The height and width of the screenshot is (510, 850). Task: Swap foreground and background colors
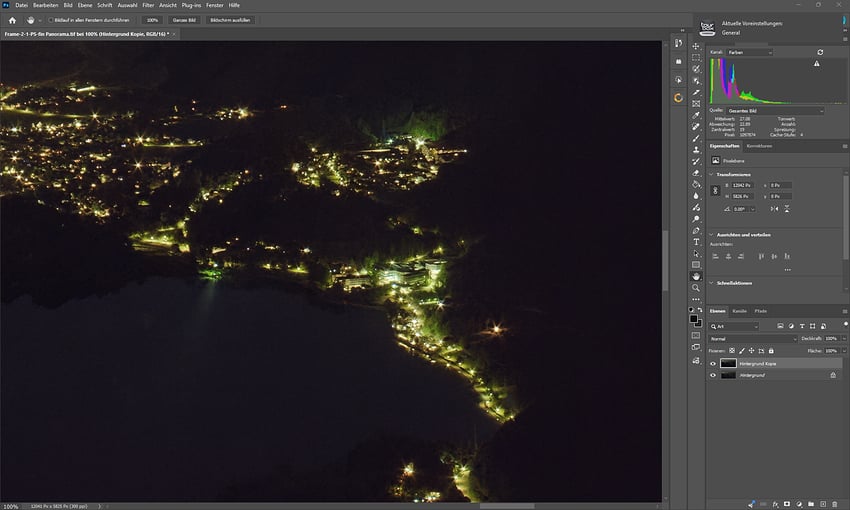(x=700, y=309)
